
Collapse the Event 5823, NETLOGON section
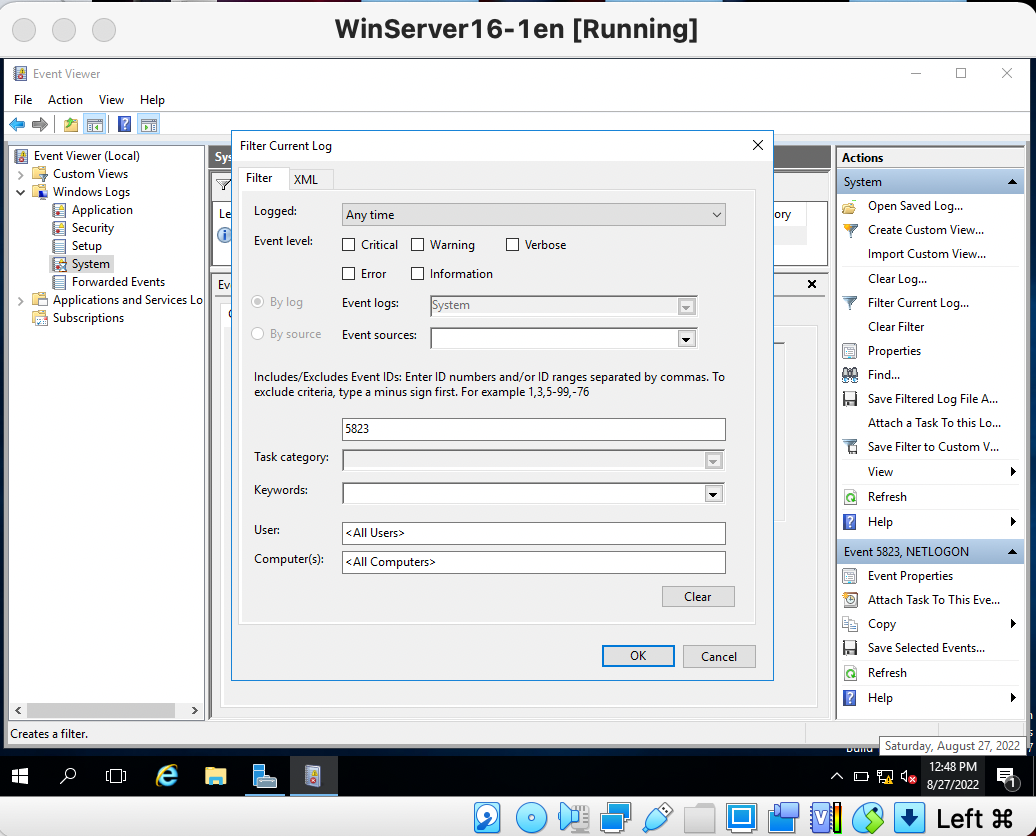(1012, 552)
